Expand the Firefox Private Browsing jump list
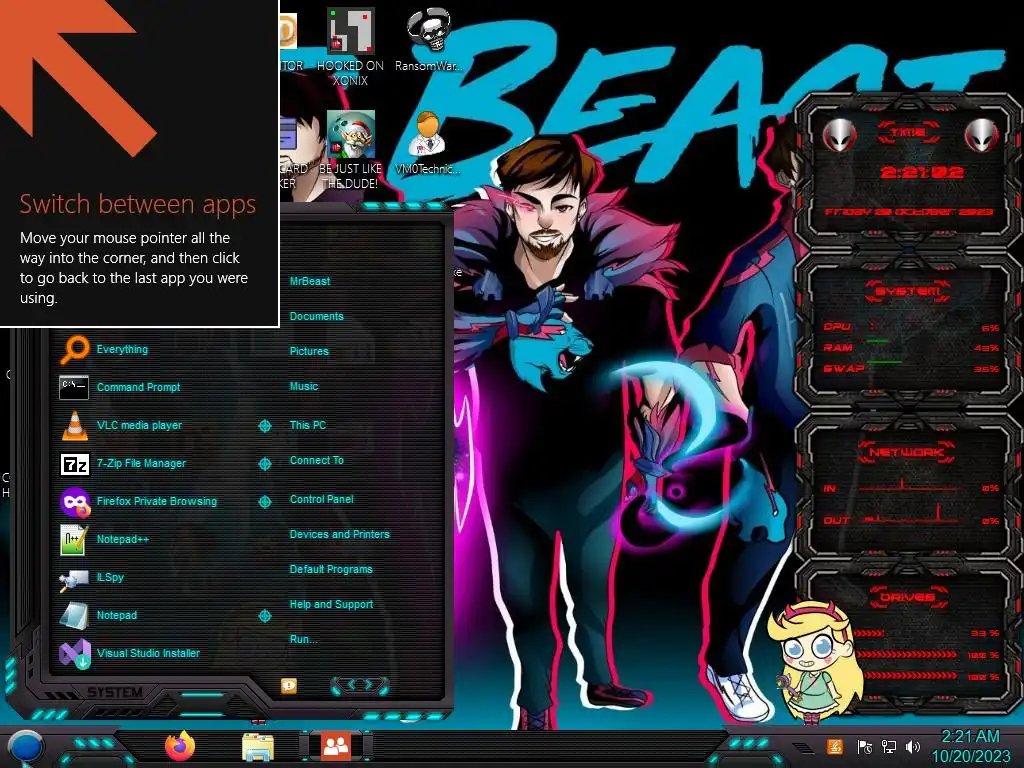Viewport: 1024px width, 768px height. pos(264,502)
